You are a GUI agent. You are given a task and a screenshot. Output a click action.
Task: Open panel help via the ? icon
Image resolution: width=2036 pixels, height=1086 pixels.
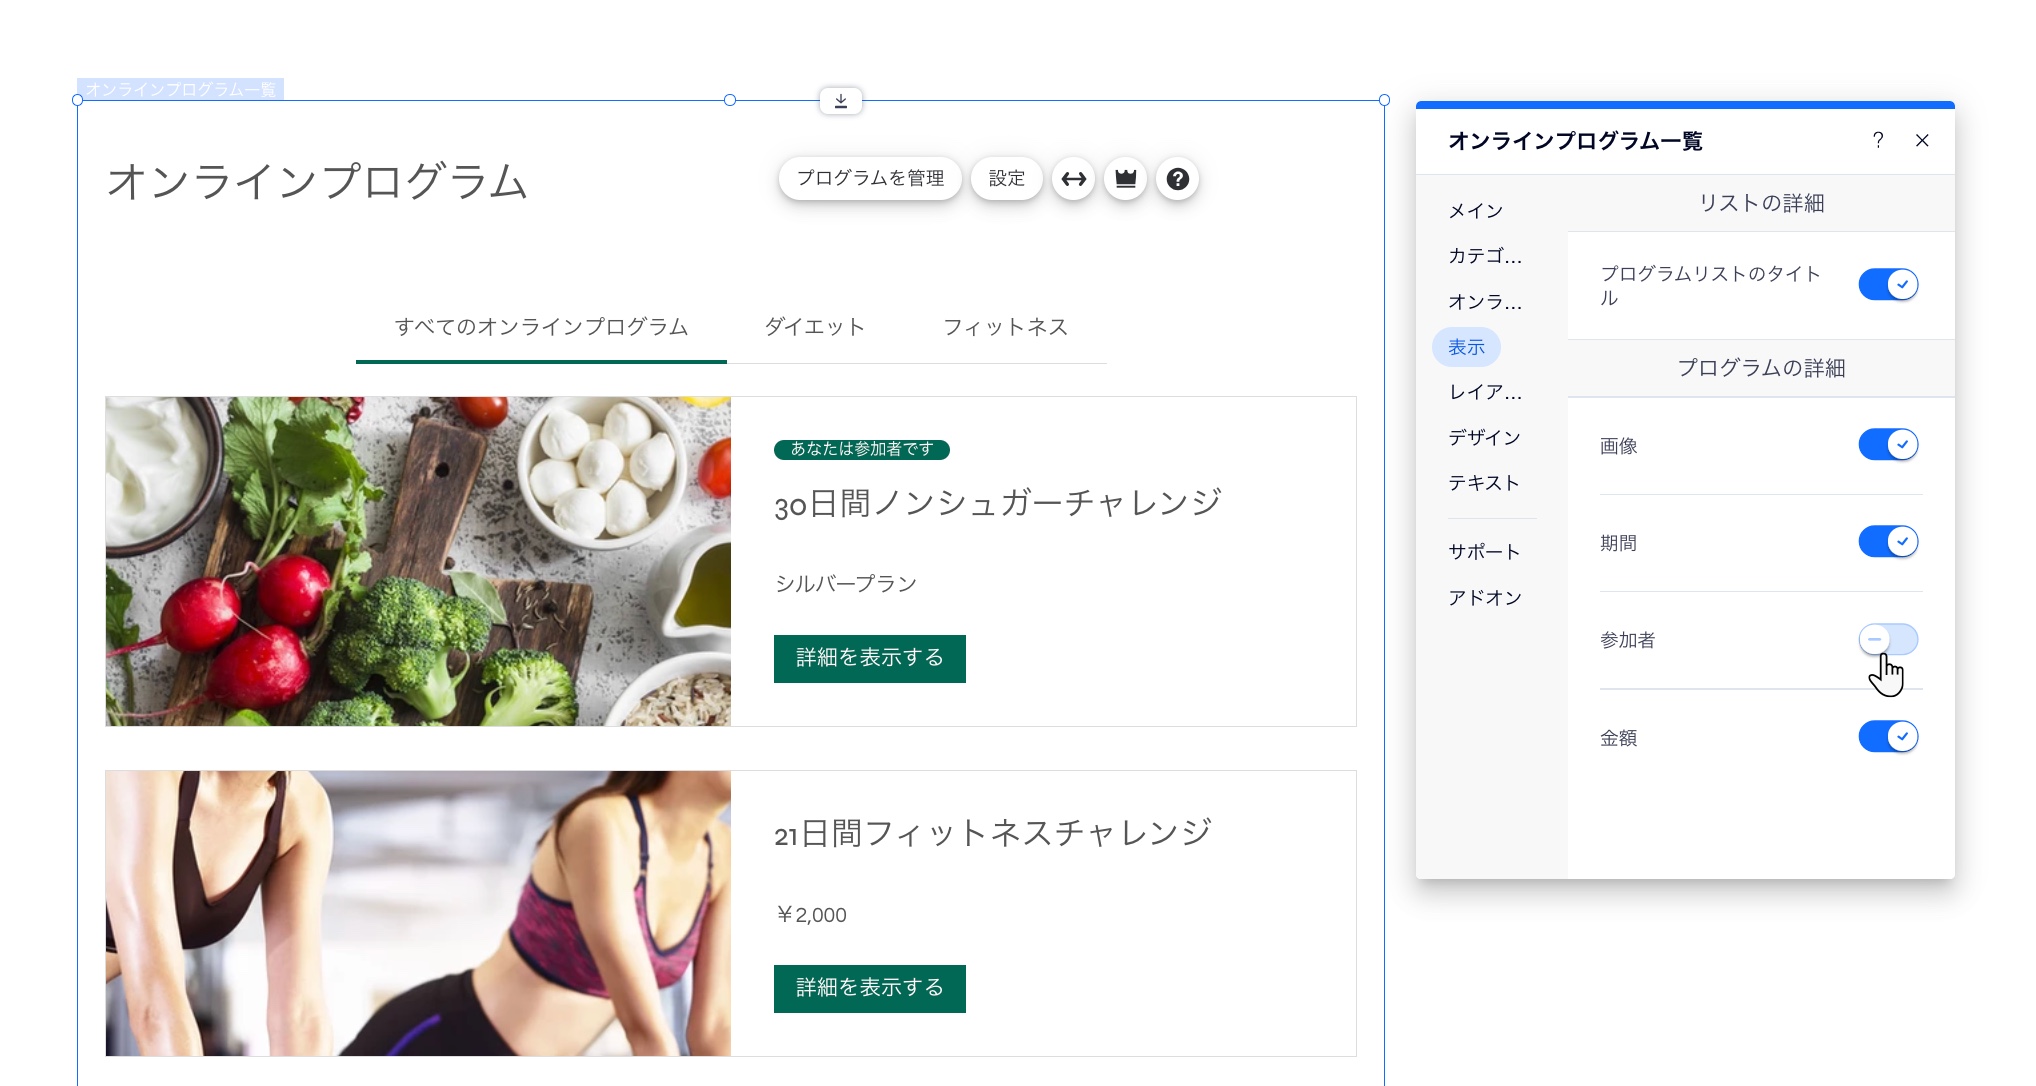[x=1878, y=141]
